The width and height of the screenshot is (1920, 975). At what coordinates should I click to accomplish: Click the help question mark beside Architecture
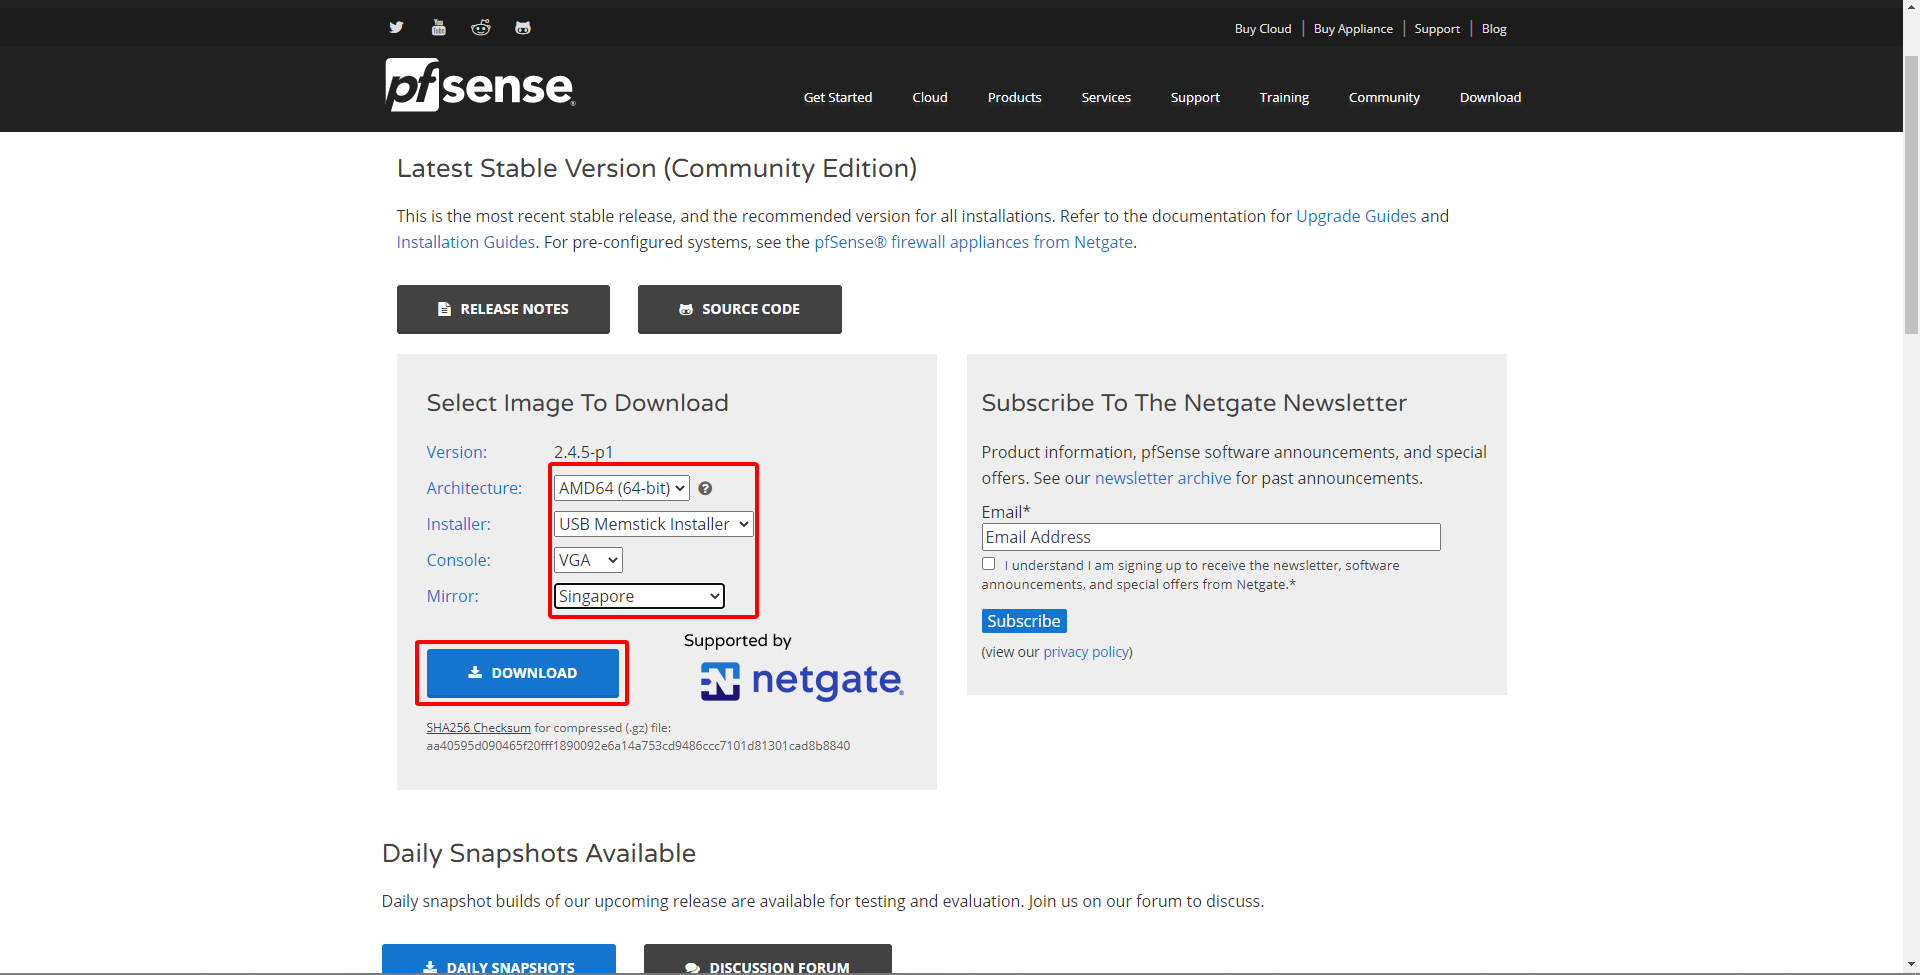click(705, 488)
